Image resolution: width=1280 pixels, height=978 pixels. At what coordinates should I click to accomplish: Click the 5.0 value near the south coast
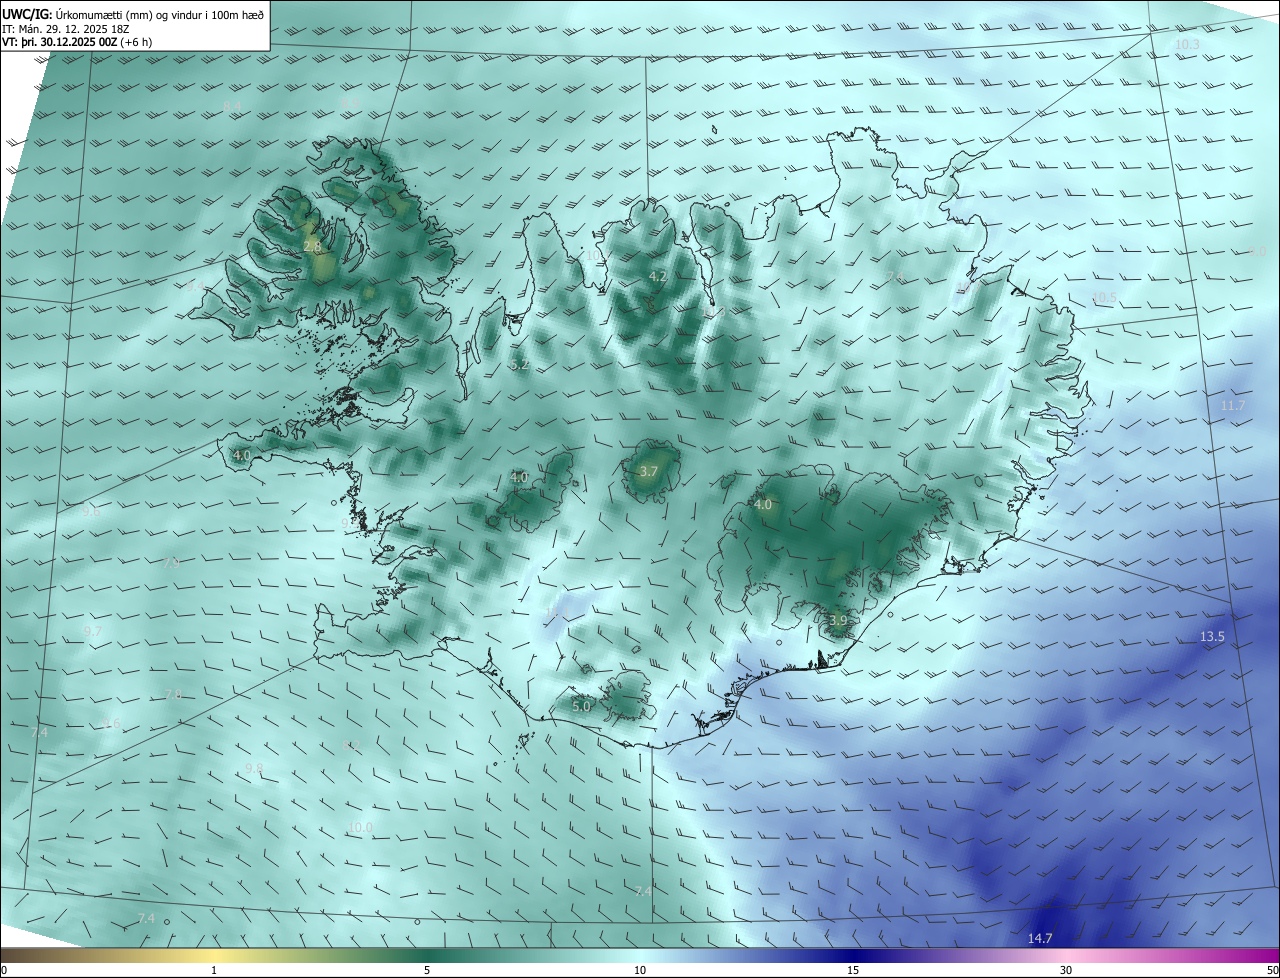(581, 706)
